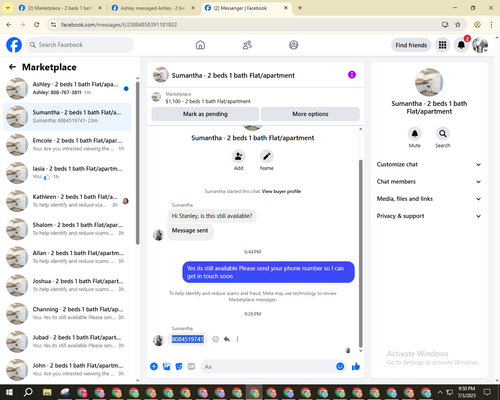Click More options button
Screen dimensions: 500x400
(310, 114)
